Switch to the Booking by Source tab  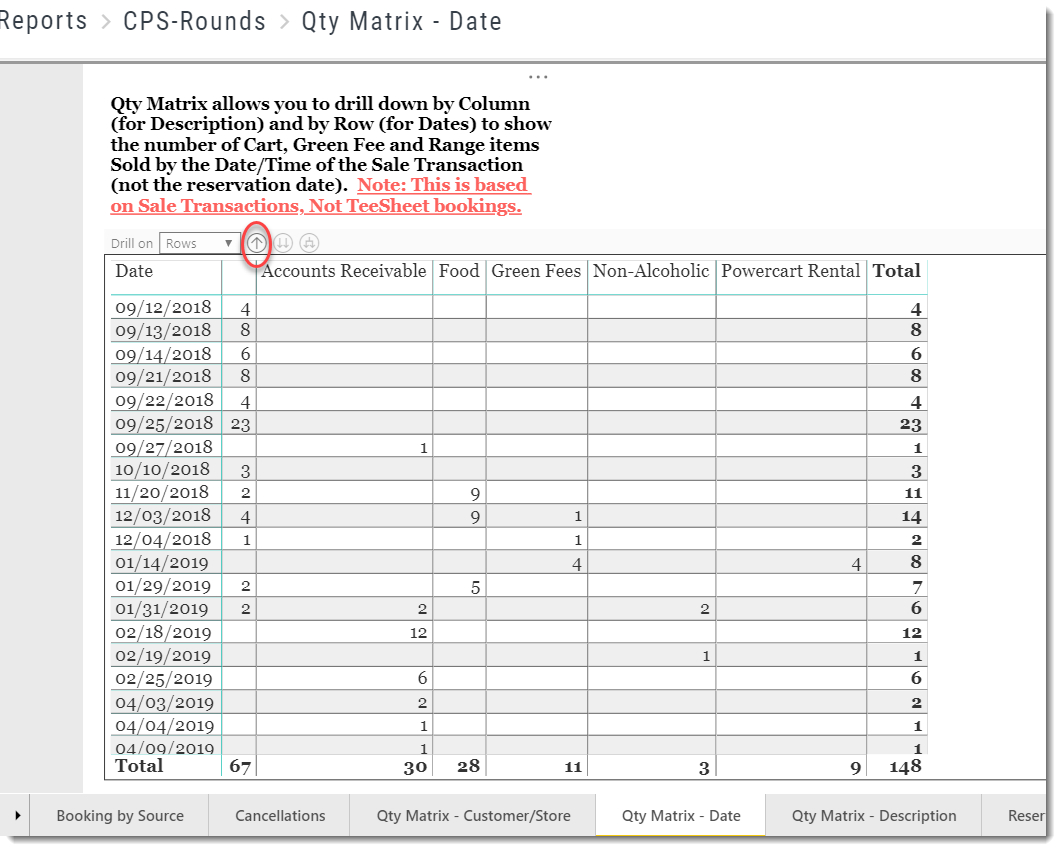[x=120, y=815]
